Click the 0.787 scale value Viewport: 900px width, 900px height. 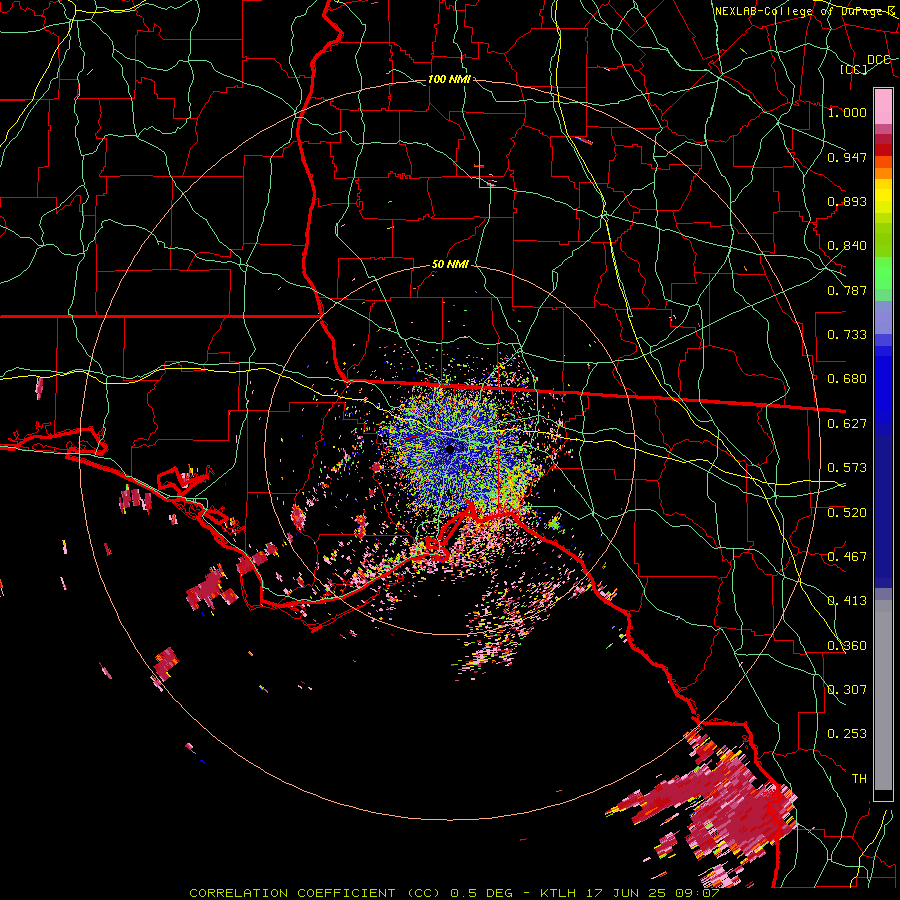[x=847, y=290]
